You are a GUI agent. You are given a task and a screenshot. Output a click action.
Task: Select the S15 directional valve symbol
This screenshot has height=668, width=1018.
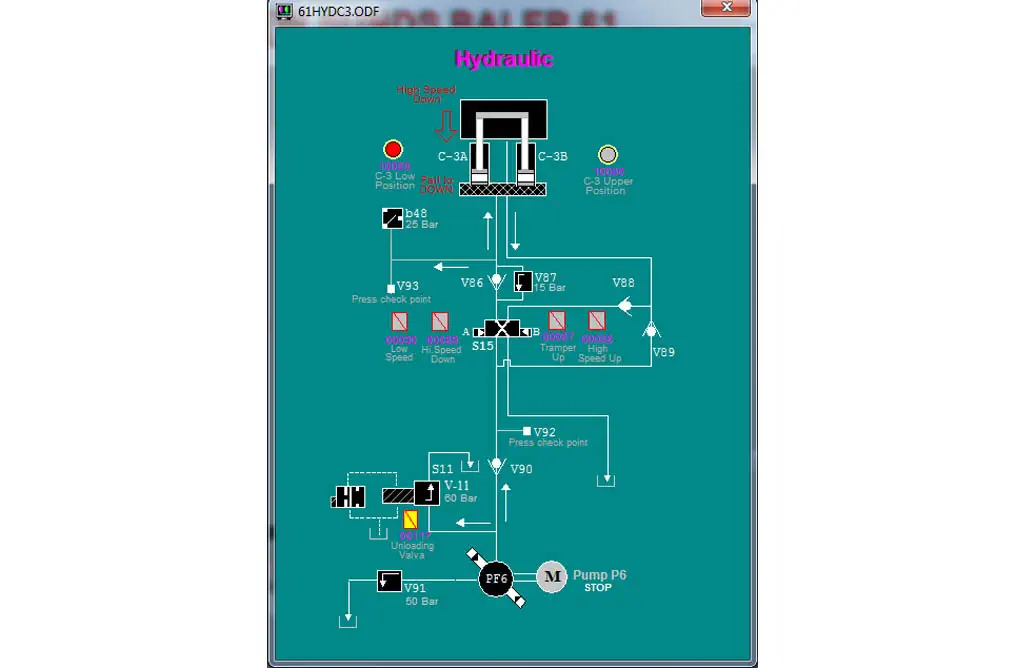pos(501,329)
